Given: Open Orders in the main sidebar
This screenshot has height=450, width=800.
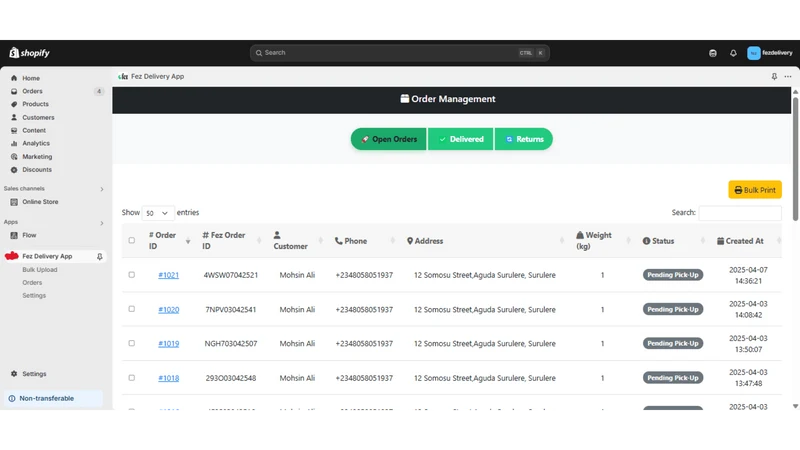Looking at the screenshot, I should [x=32, y=91].
